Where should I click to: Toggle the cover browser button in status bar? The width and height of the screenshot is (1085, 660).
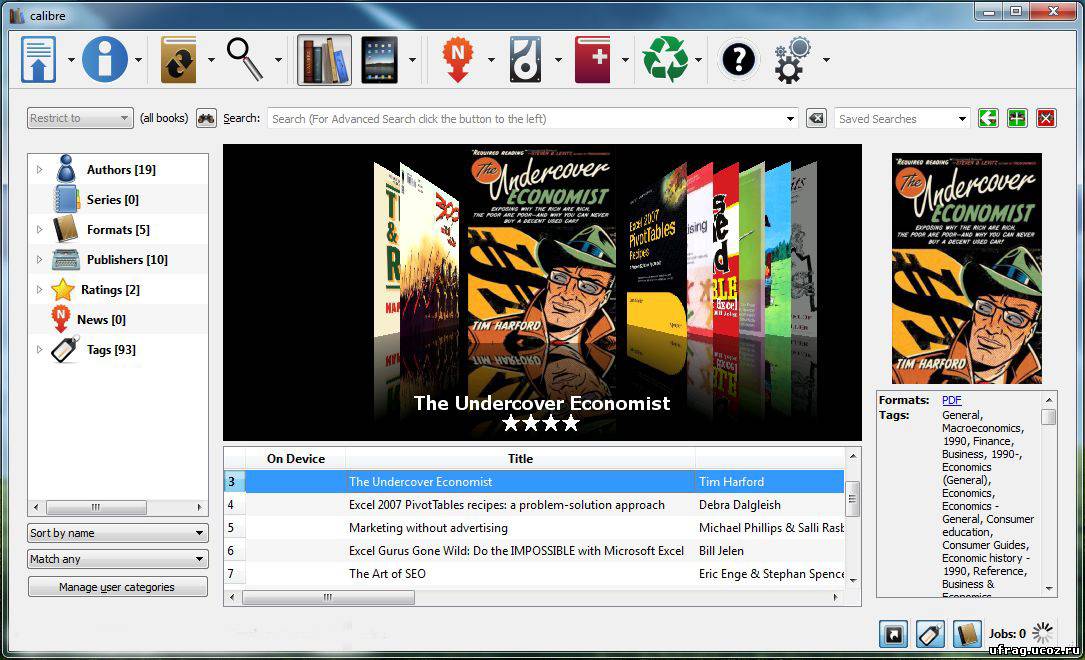point(892,634)
